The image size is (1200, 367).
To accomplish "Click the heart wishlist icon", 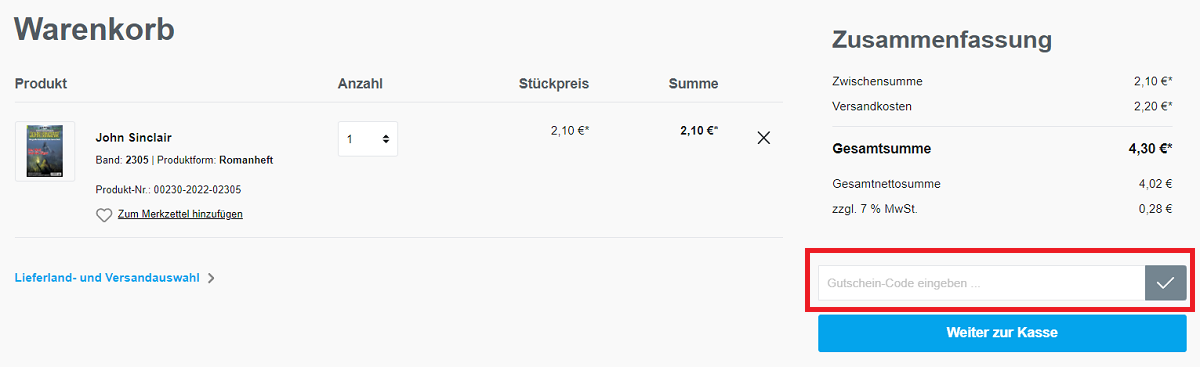I will (104, 214).
